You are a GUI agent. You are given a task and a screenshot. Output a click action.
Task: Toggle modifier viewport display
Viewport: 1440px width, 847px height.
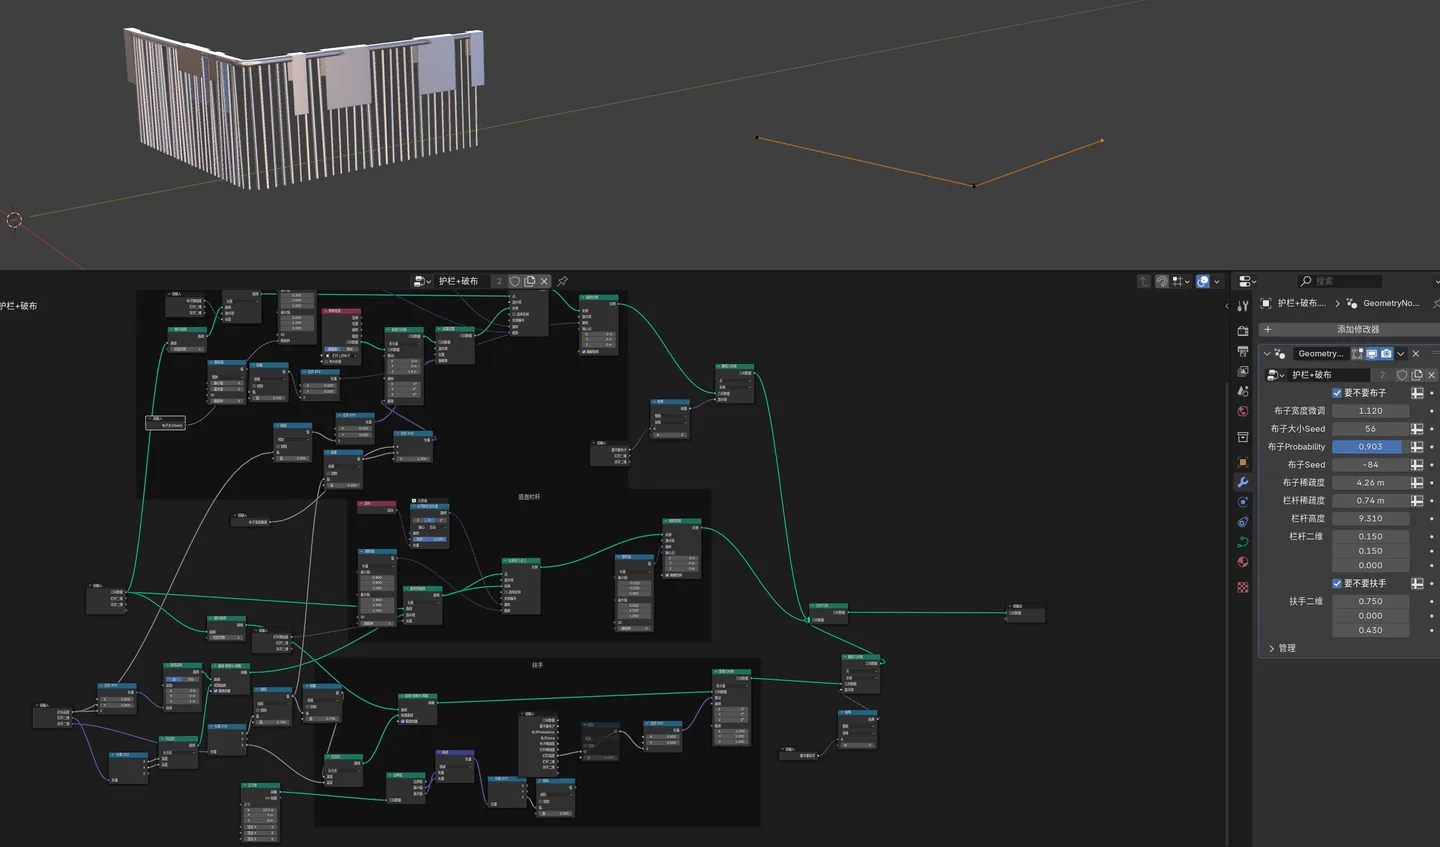coord(1372,353)
